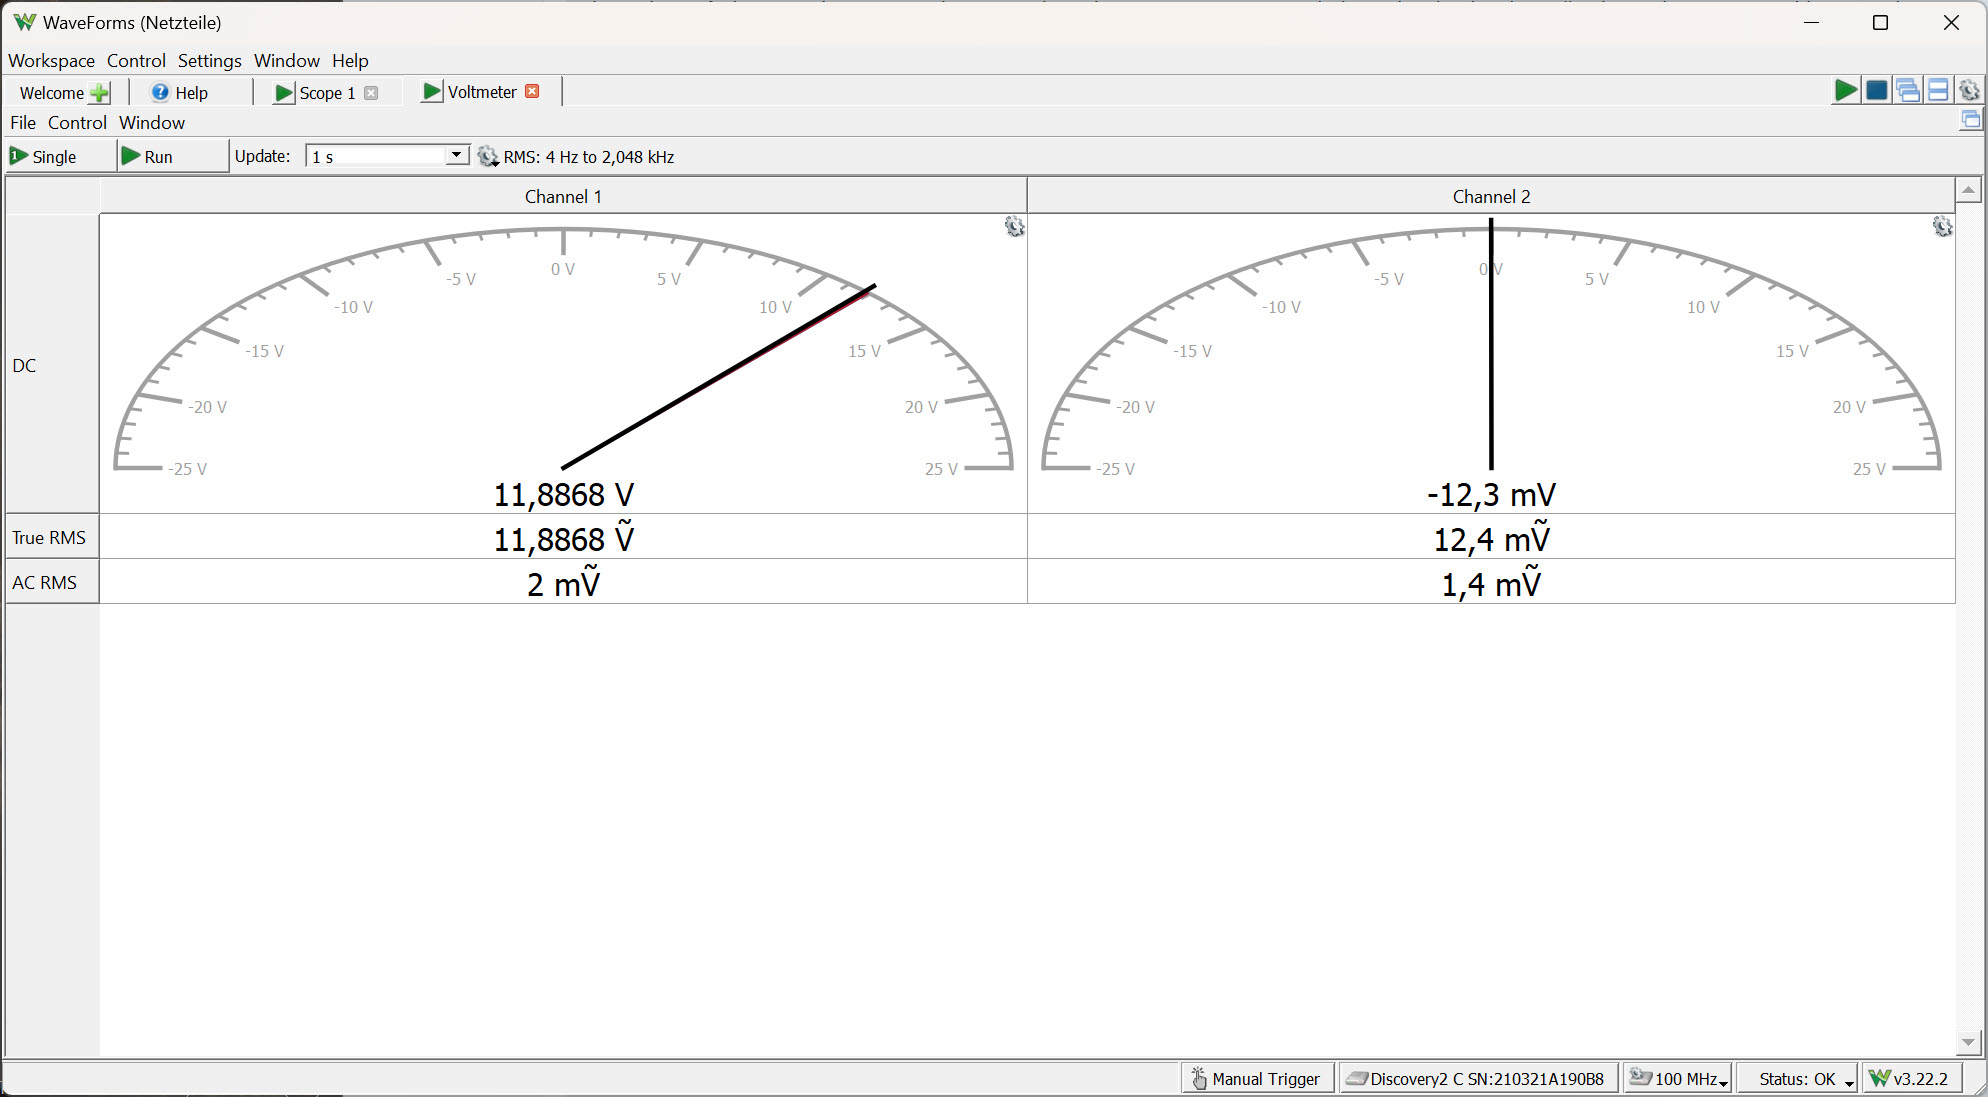Open the RMS filter gear options

pyautogui.click(x=487, y=157)
